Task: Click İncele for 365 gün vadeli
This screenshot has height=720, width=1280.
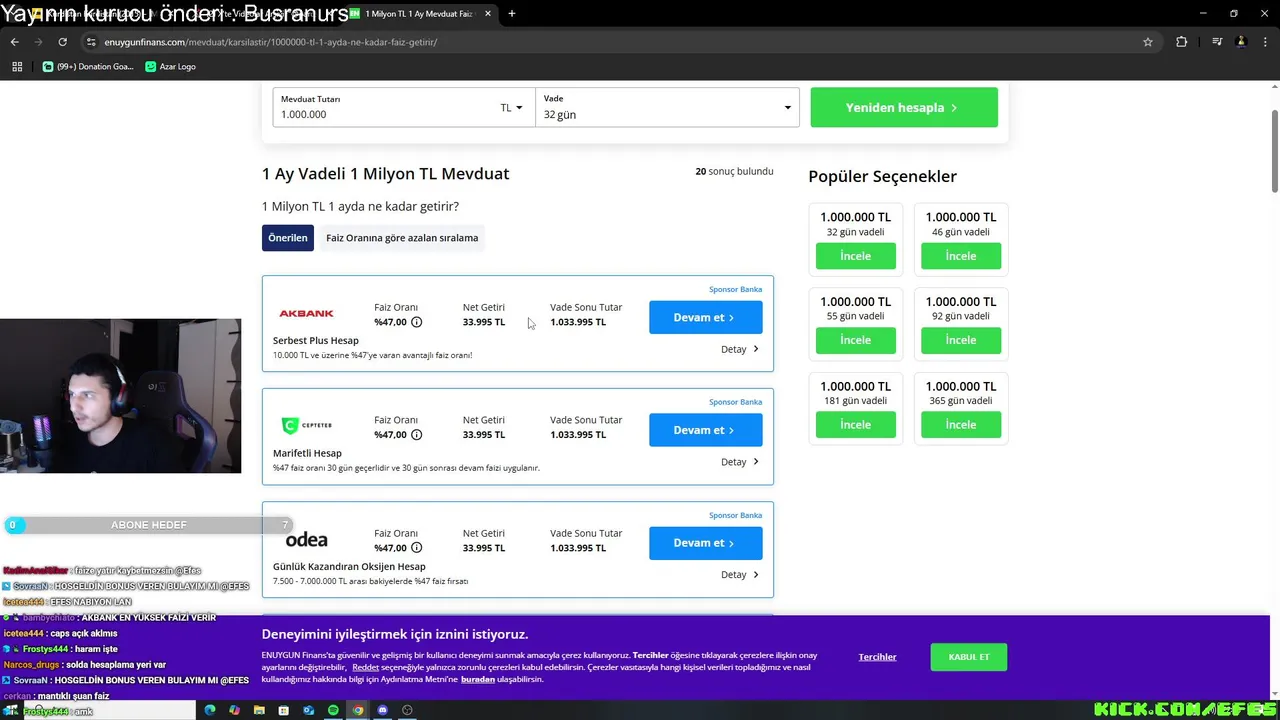Action: [x=961, y=425]
